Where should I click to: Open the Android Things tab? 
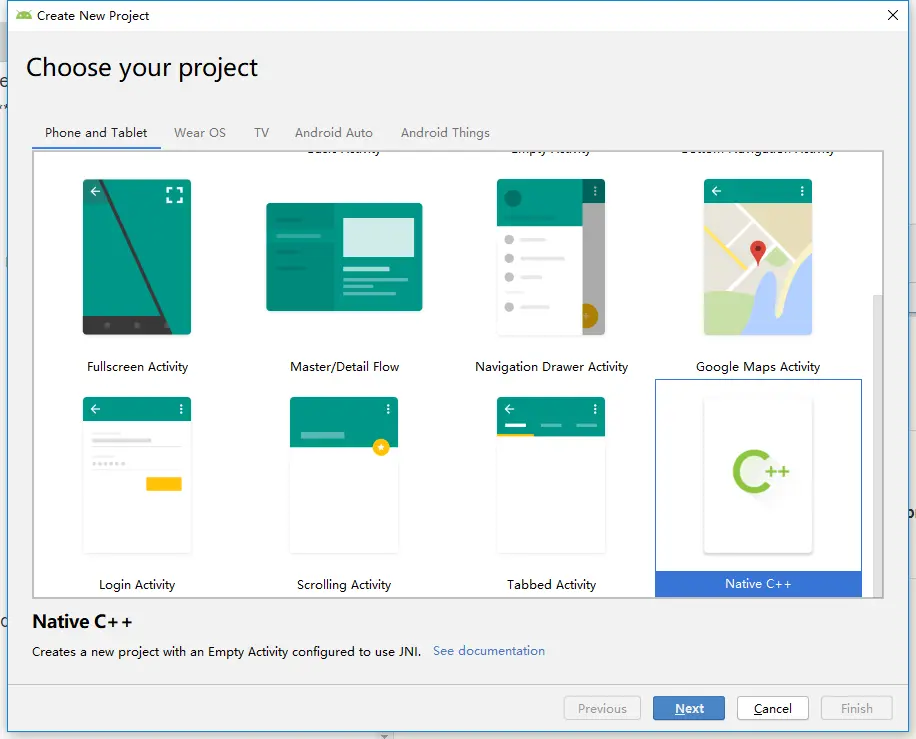point(445,133)
